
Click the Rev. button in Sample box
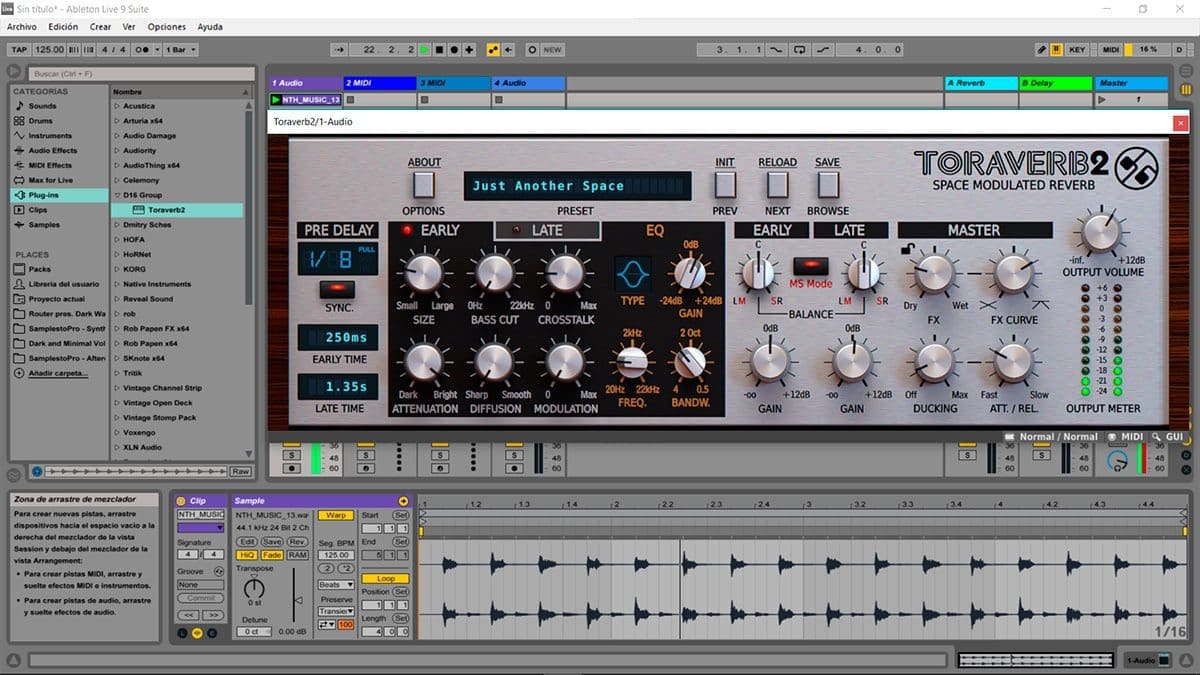click(x=297, y=541)
